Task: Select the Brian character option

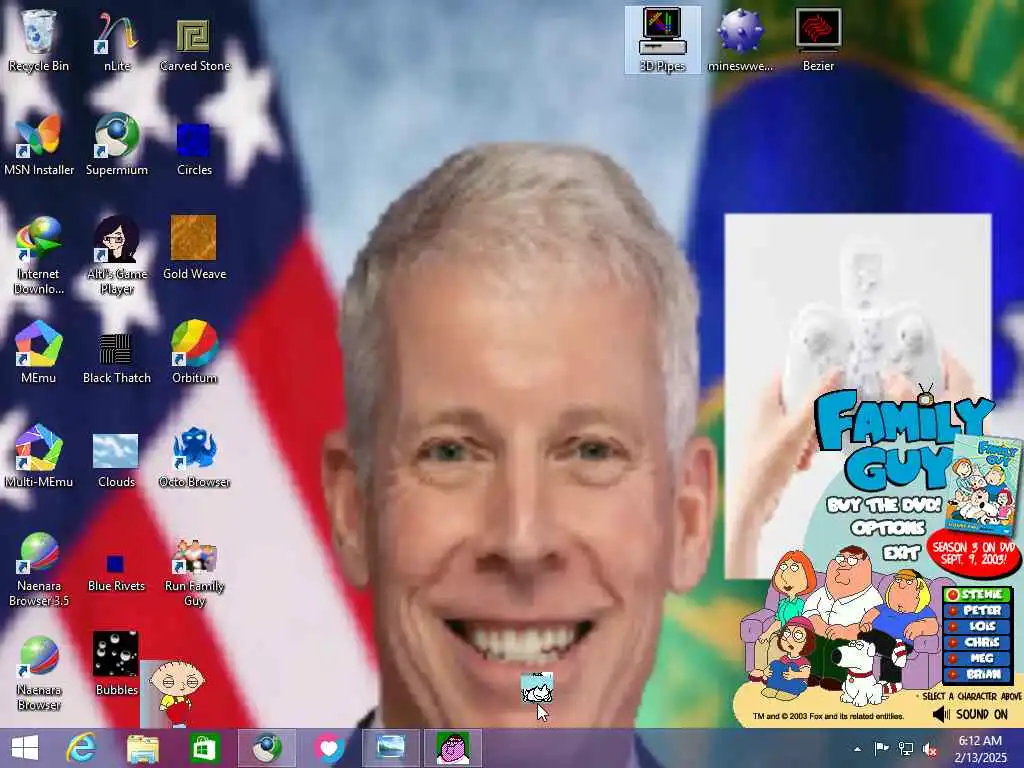Action: tap(978, 674)
